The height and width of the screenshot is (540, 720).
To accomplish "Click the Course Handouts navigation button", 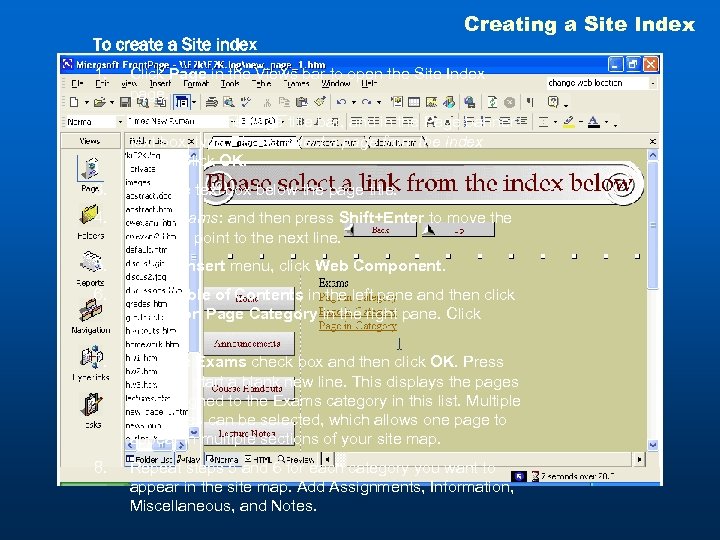I will tap(248, 388).
